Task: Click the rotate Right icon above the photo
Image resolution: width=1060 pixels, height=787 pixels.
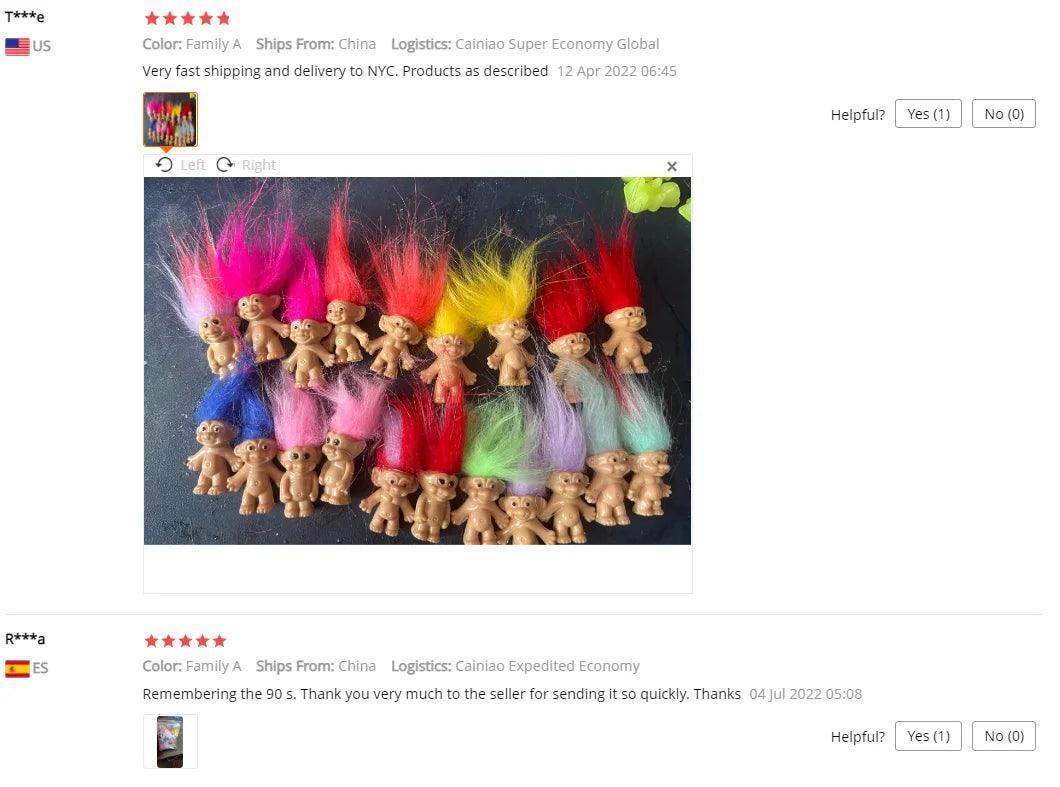Action: (225, 164)
